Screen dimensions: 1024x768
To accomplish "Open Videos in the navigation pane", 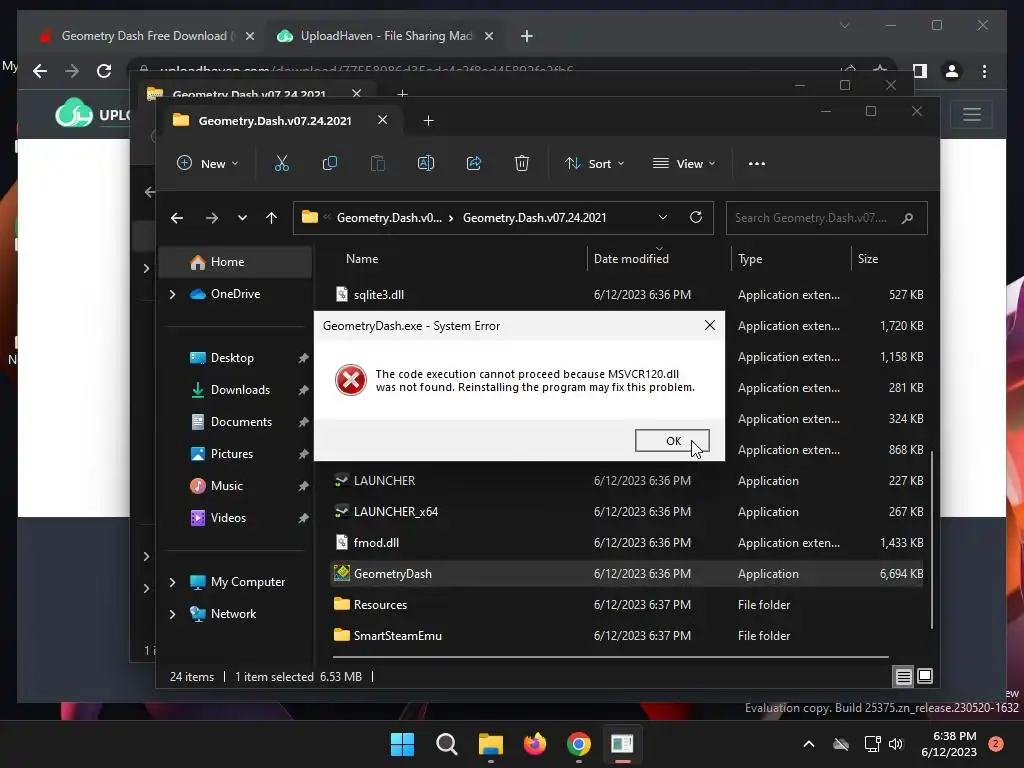I will [228, 518].
